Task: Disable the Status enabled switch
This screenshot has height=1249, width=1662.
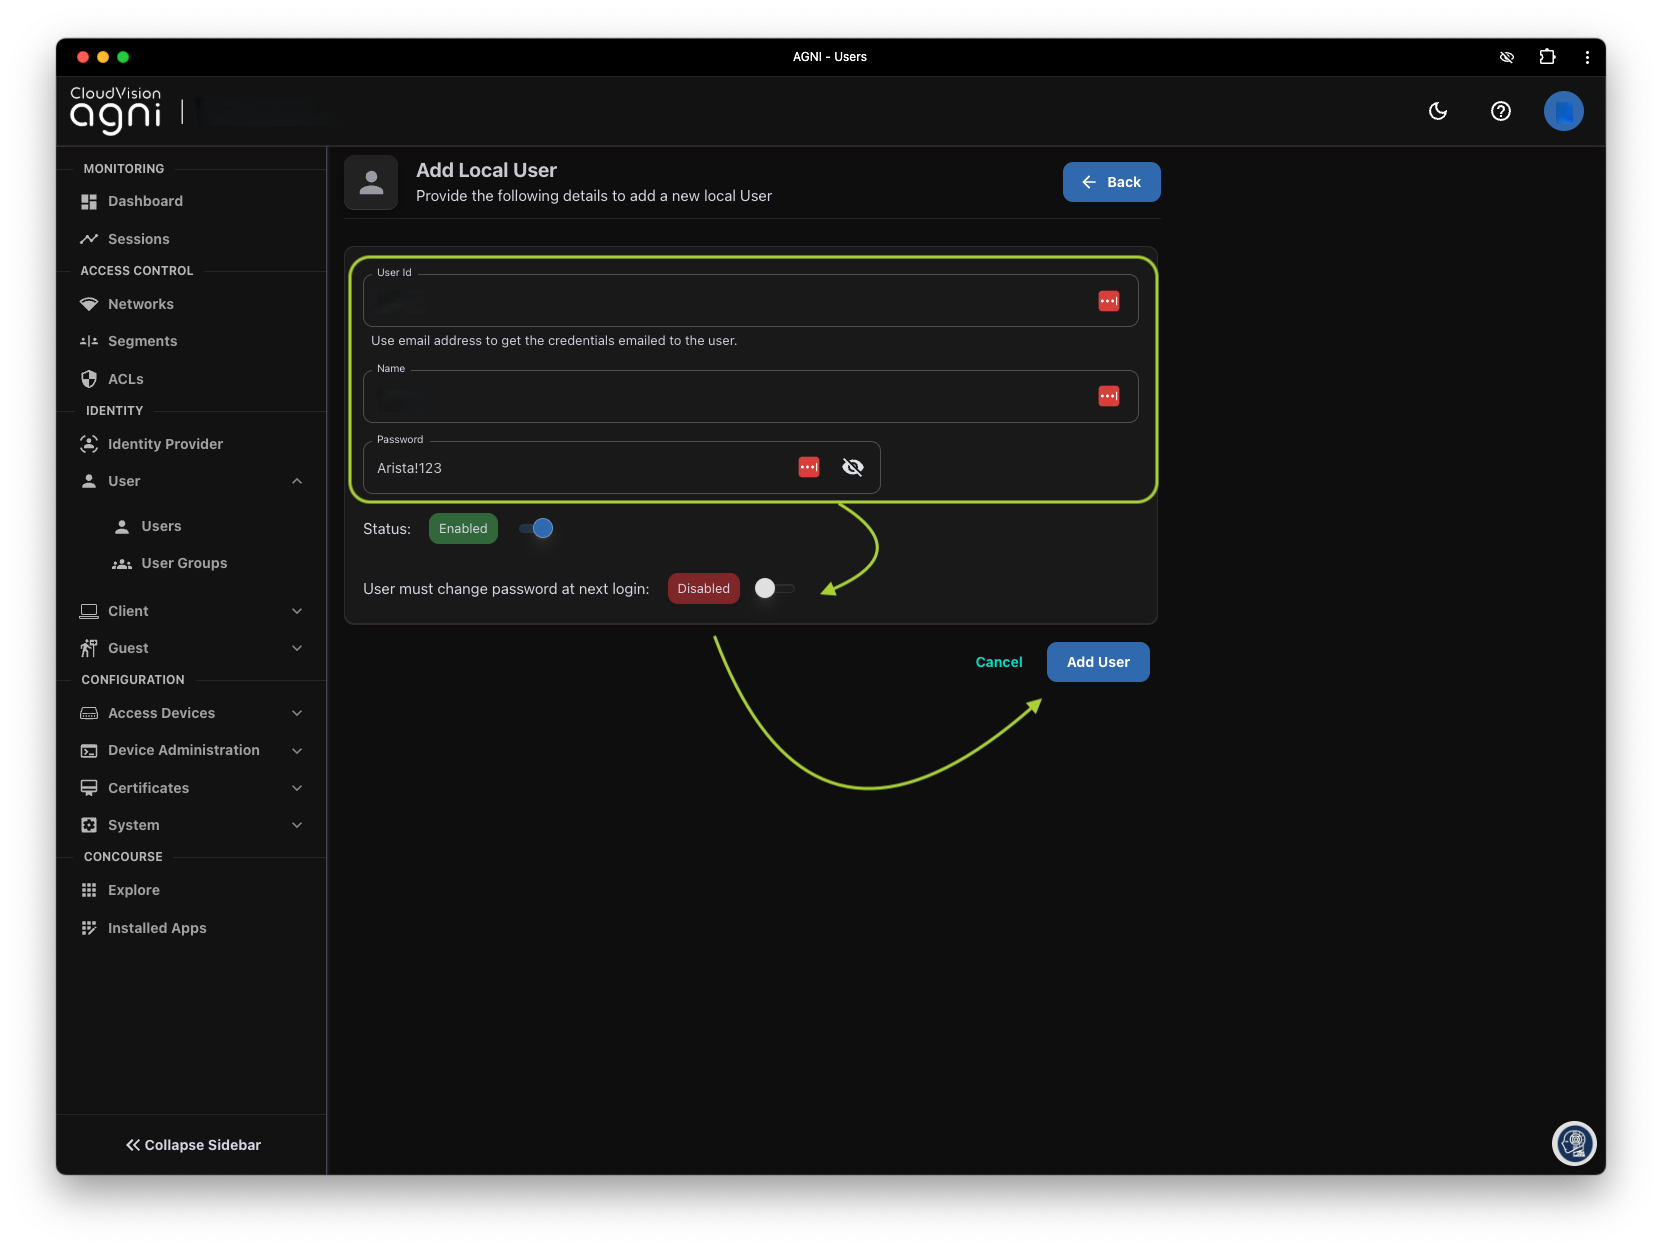Action: pyautogui.click(x=537, y=529)
